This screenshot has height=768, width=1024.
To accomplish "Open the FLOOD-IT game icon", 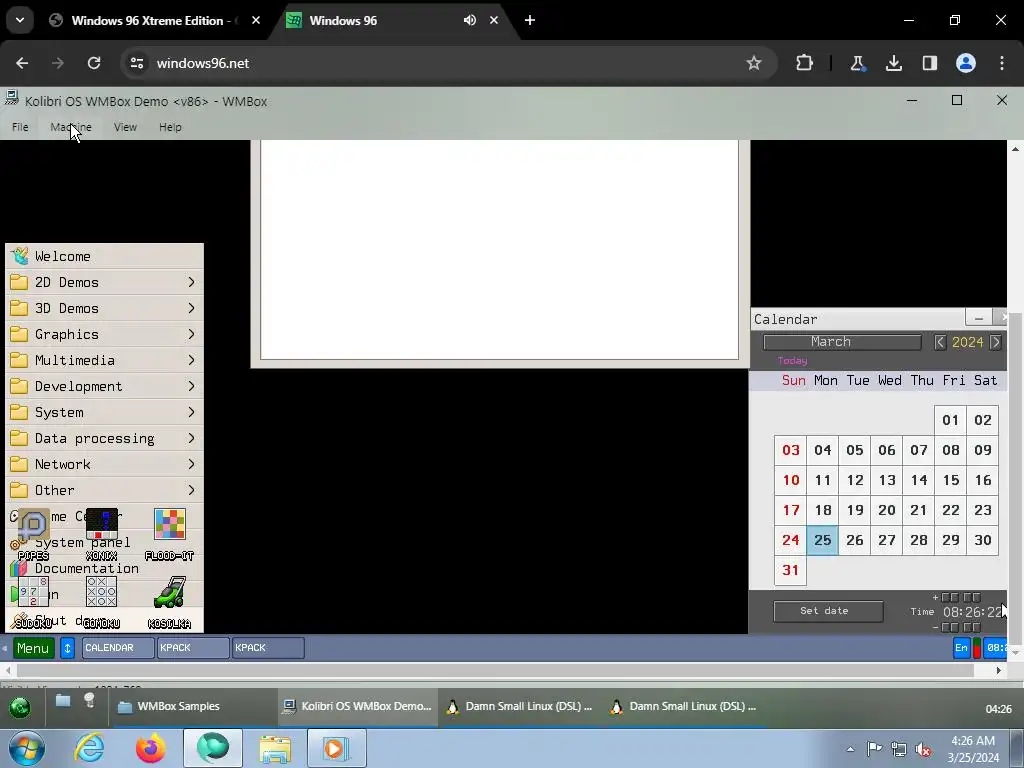I will tap(170, 526).
